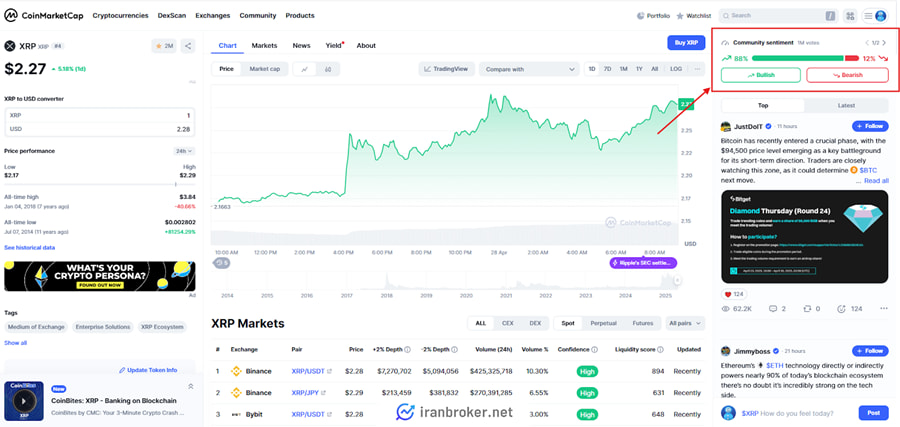This screenshot has width=900, height=427.
Task: Open JustDoIT post more options ellipsis
Action: click(883, 309)
